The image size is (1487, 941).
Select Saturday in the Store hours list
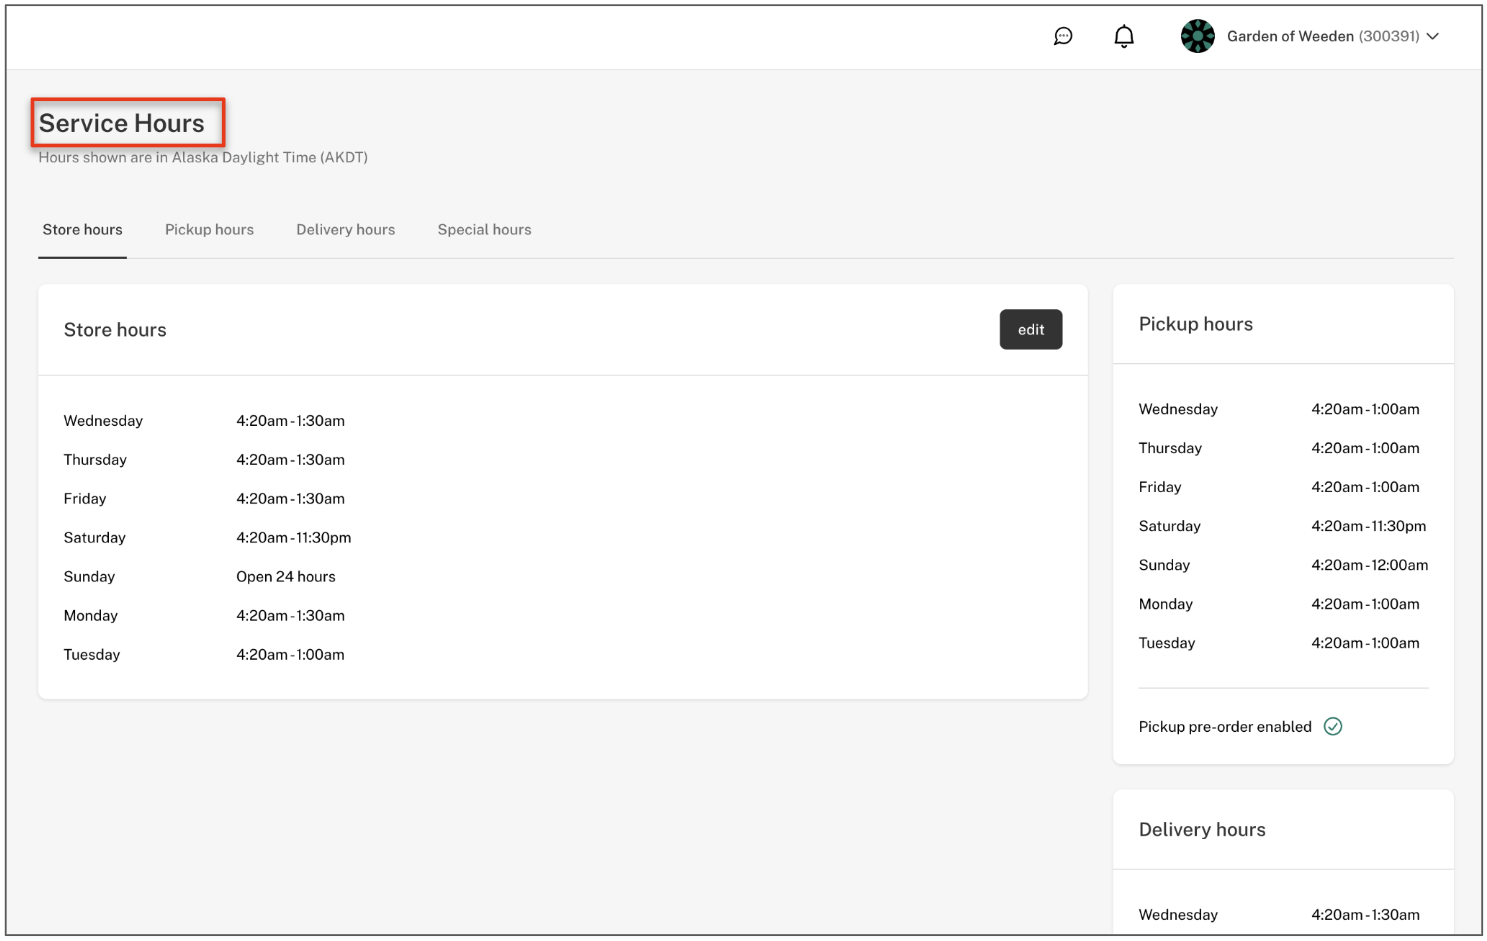click(x=95, y=538)
